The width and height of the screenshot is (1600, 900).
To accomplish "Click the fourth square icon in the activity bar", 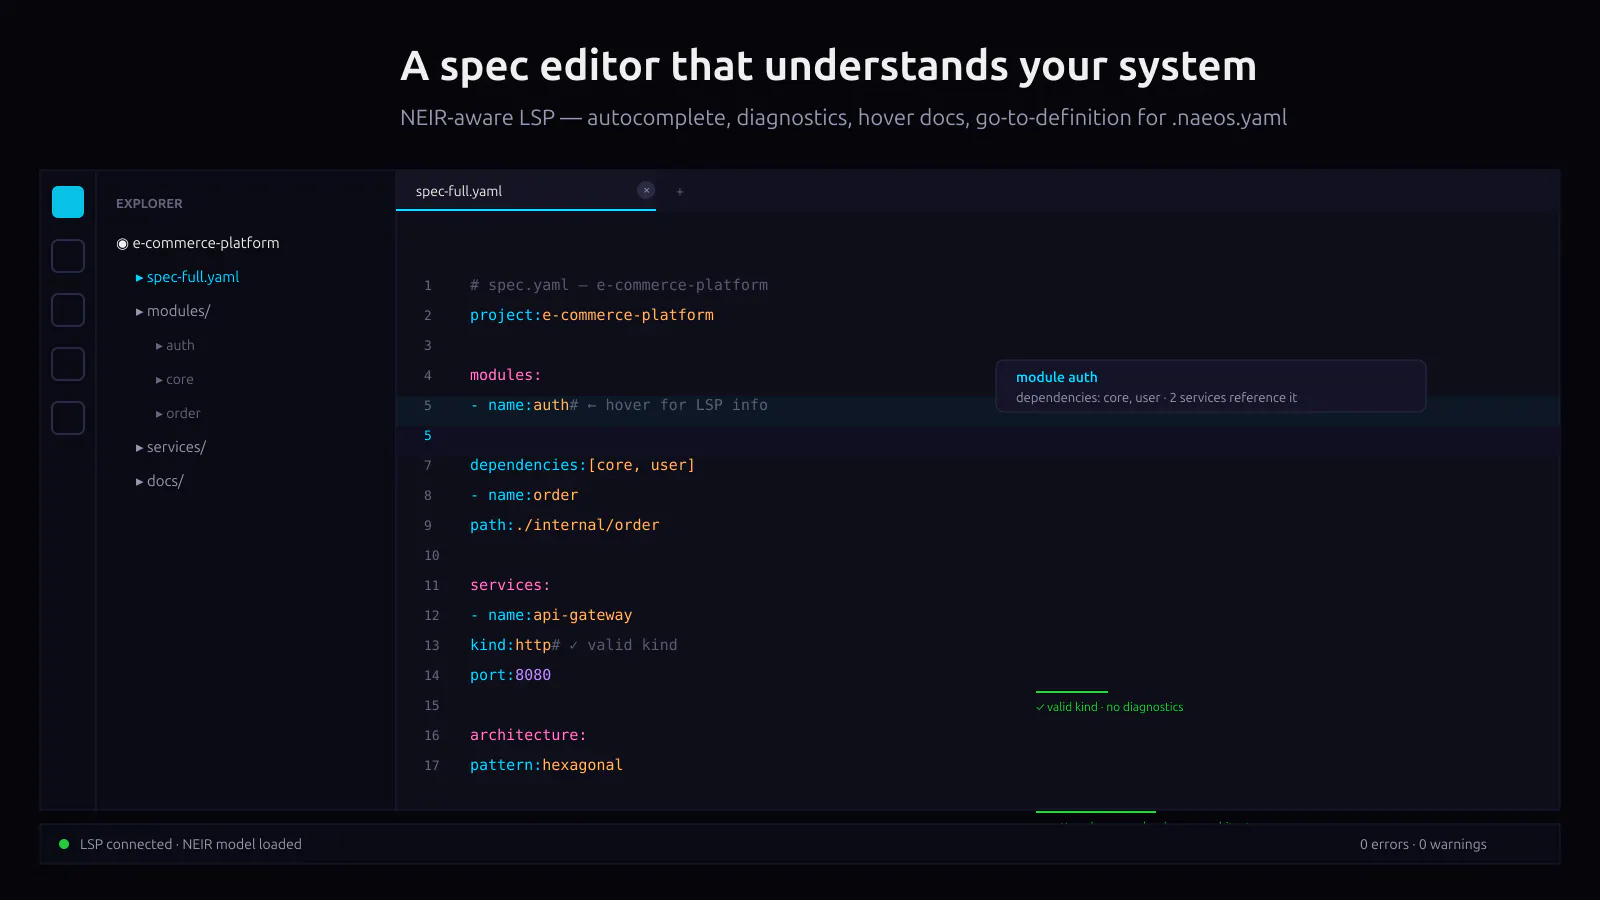I will (68, 364).
